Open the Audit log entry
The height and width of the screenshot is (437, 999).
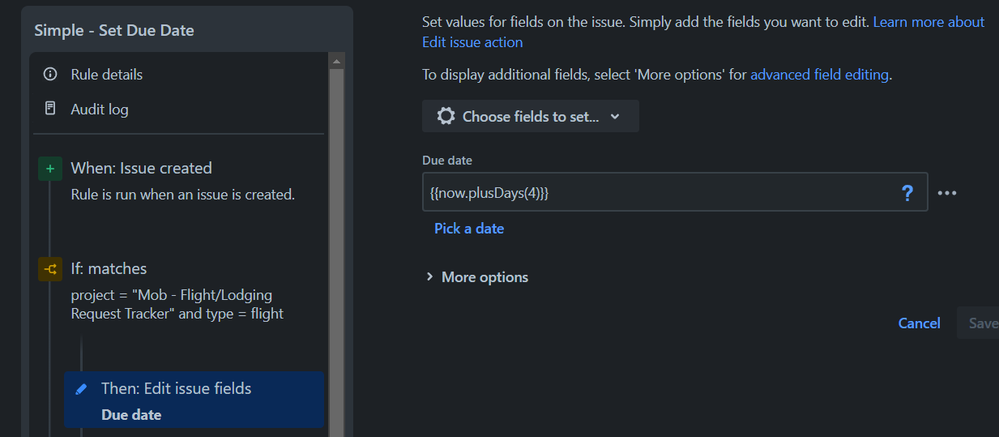pos(99,109)
